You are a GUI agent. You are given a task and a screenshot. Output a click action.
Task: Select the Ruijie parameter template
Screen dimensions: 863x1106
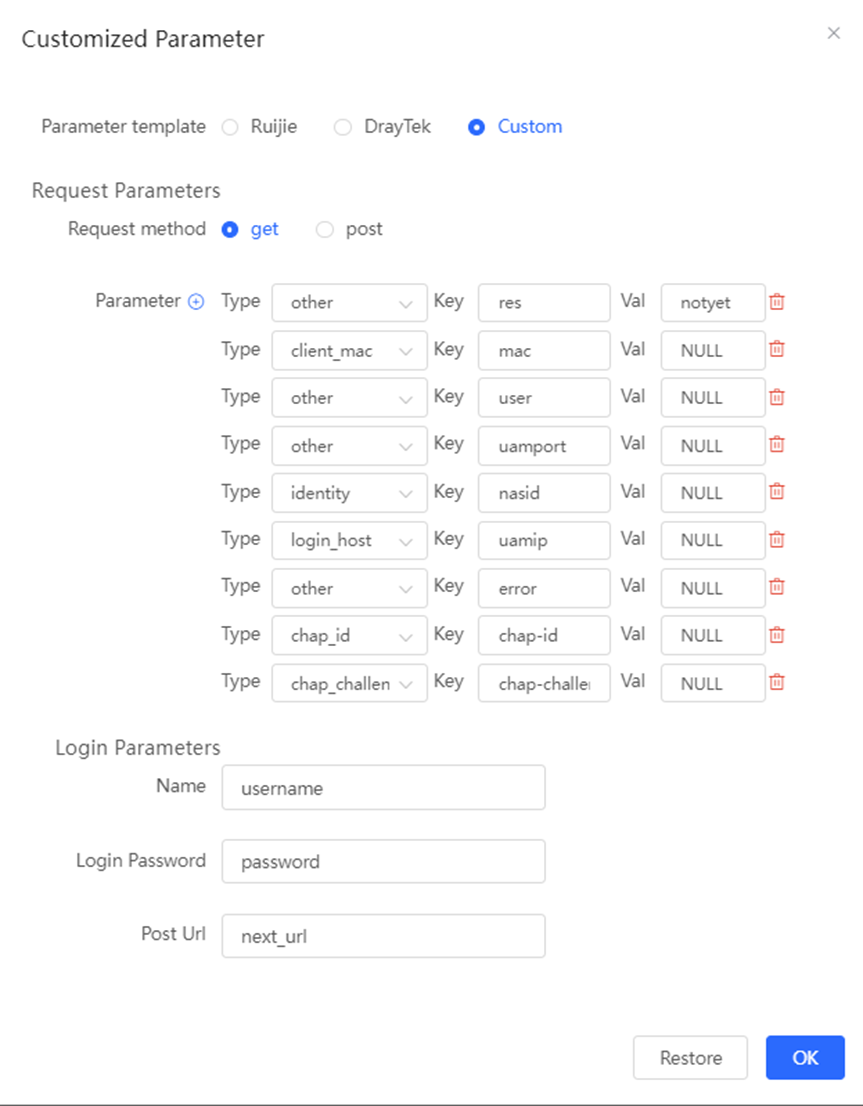tap(230, 127)
